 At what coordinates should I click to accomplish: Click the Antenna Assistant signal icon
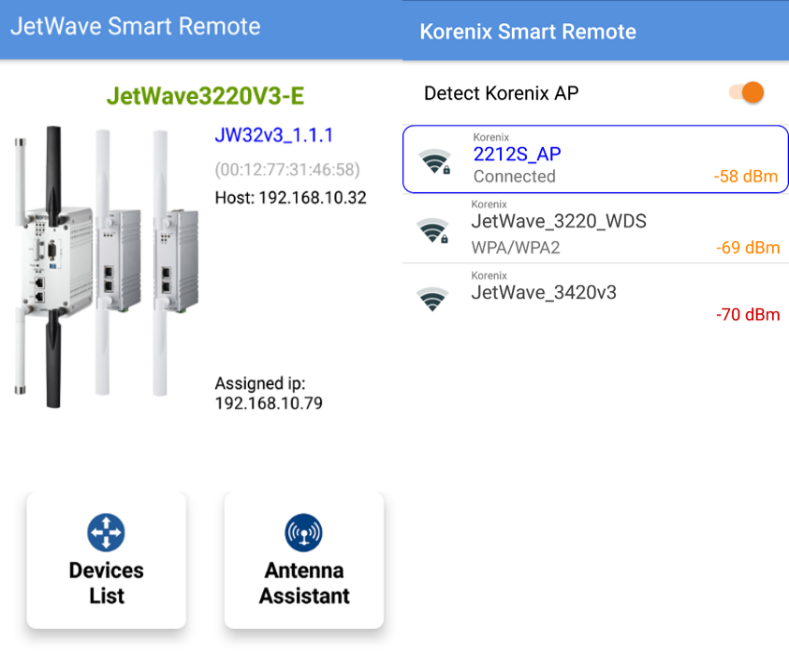click(303, 532)
